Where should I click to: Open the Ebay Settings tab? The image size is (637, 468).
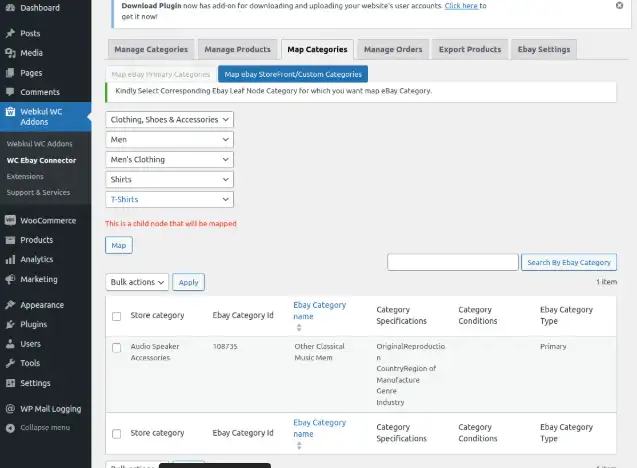[543, 49]
